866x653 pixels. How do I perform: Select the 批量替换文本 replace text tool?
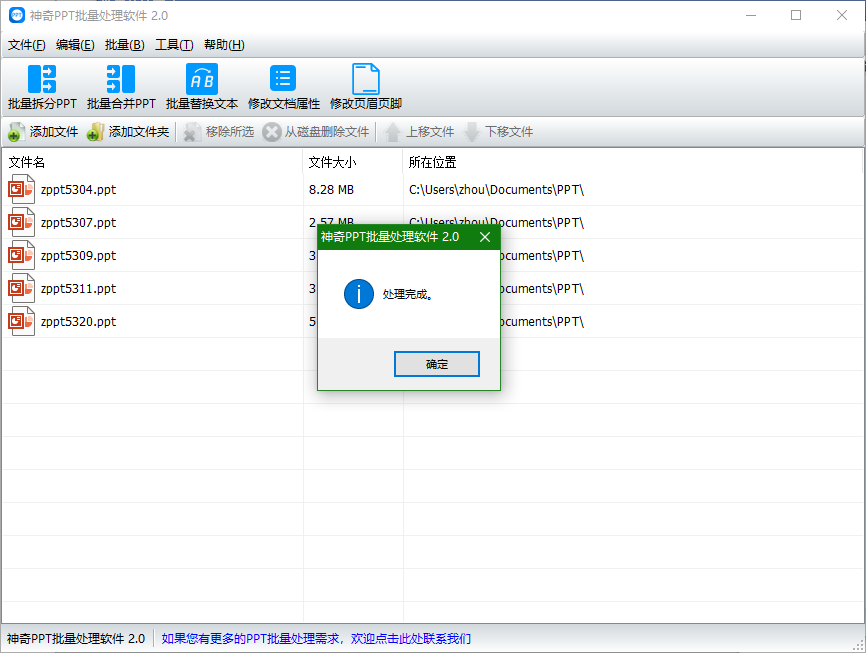[x=202, y=80]
